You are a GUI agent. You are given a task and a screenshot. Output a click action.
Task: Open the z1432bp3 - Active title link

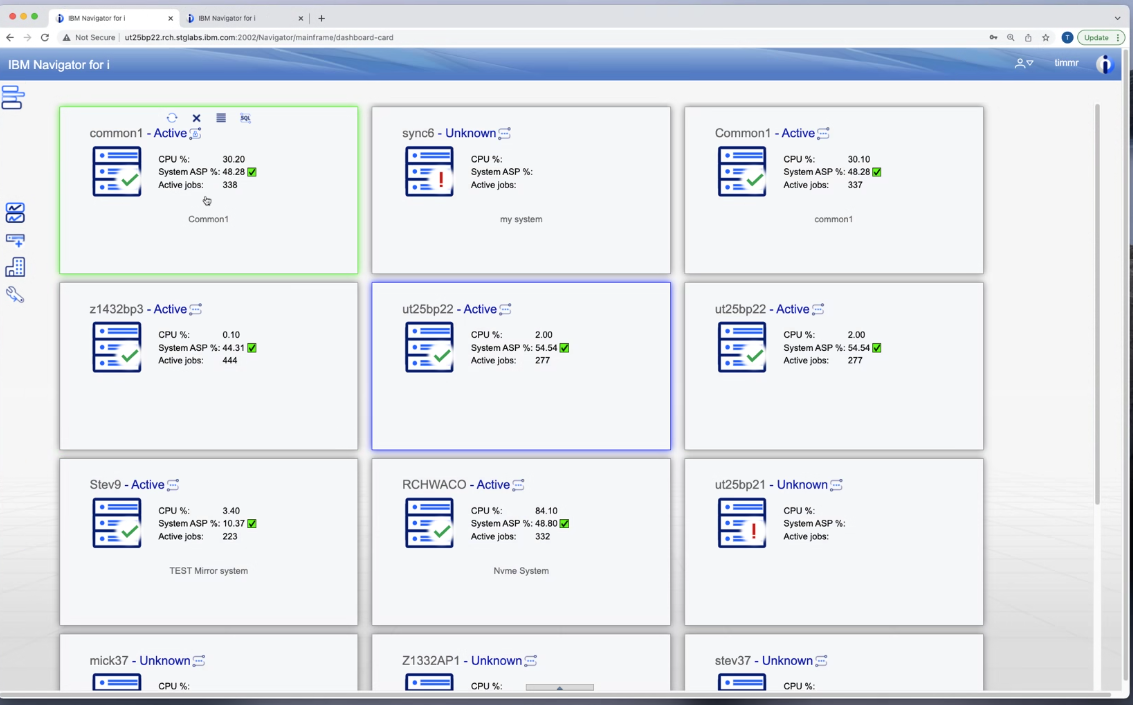(x=138, y=309)
